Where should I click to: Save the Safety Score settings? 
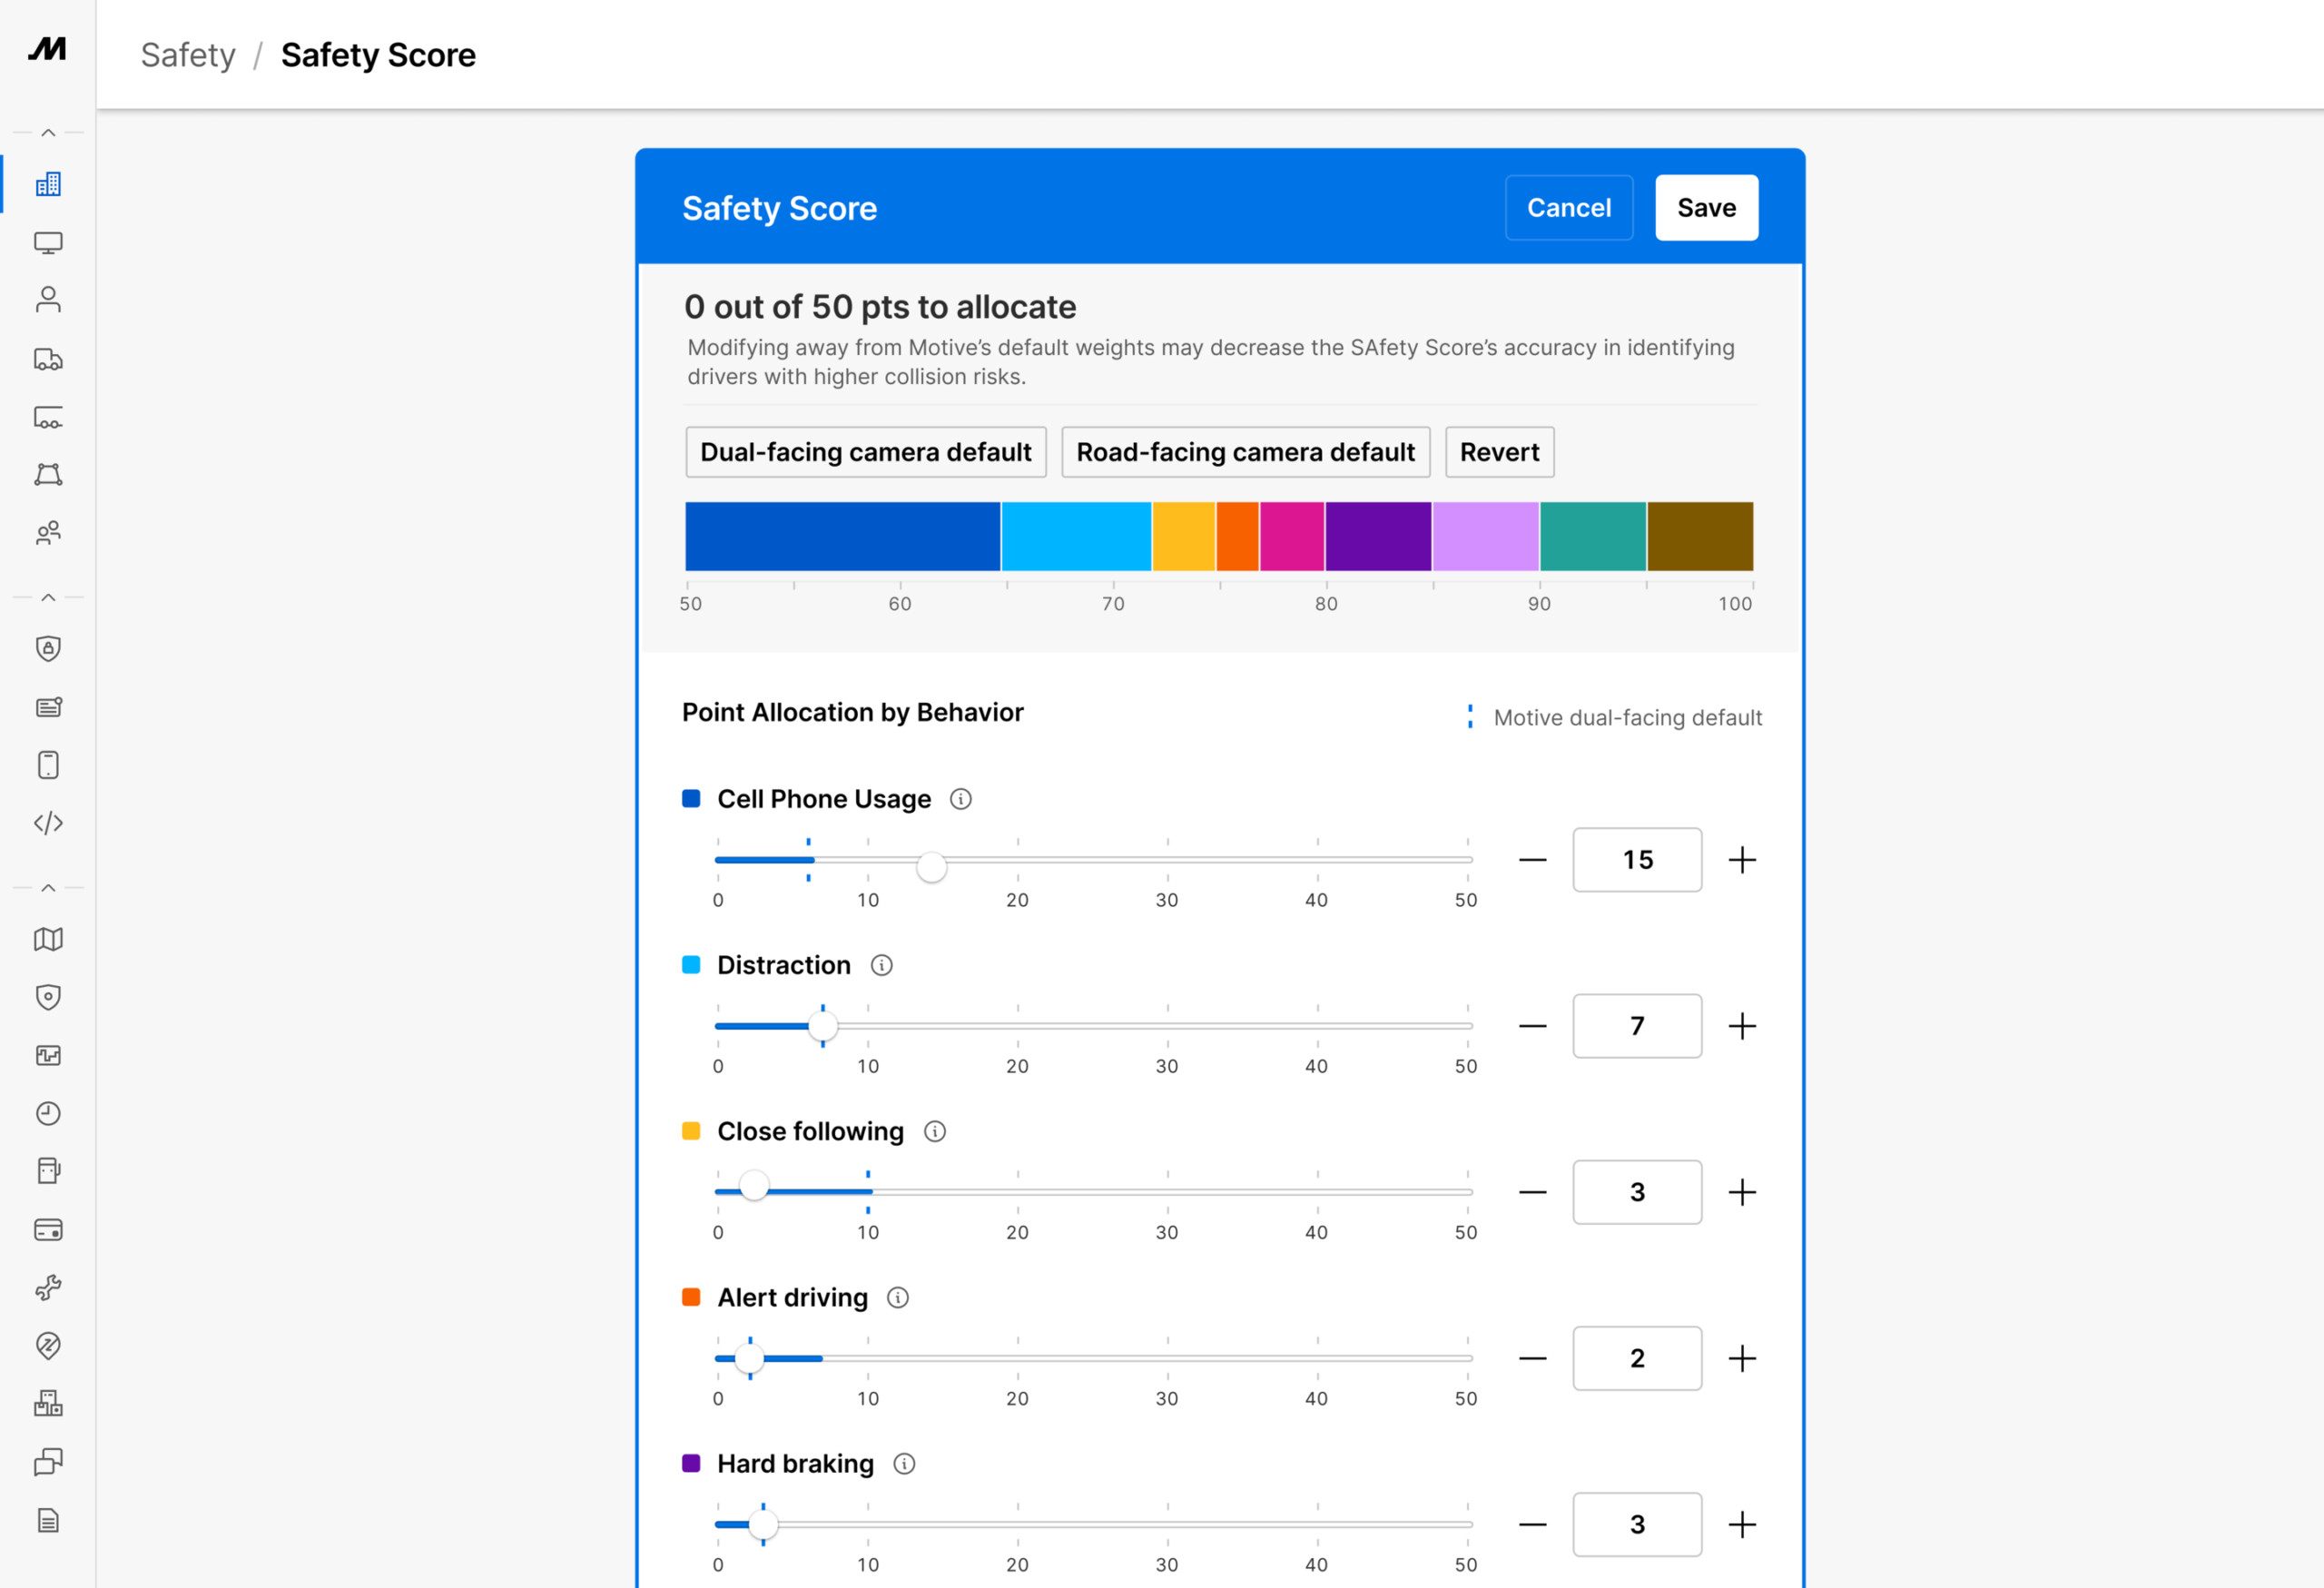(1706, 208)
